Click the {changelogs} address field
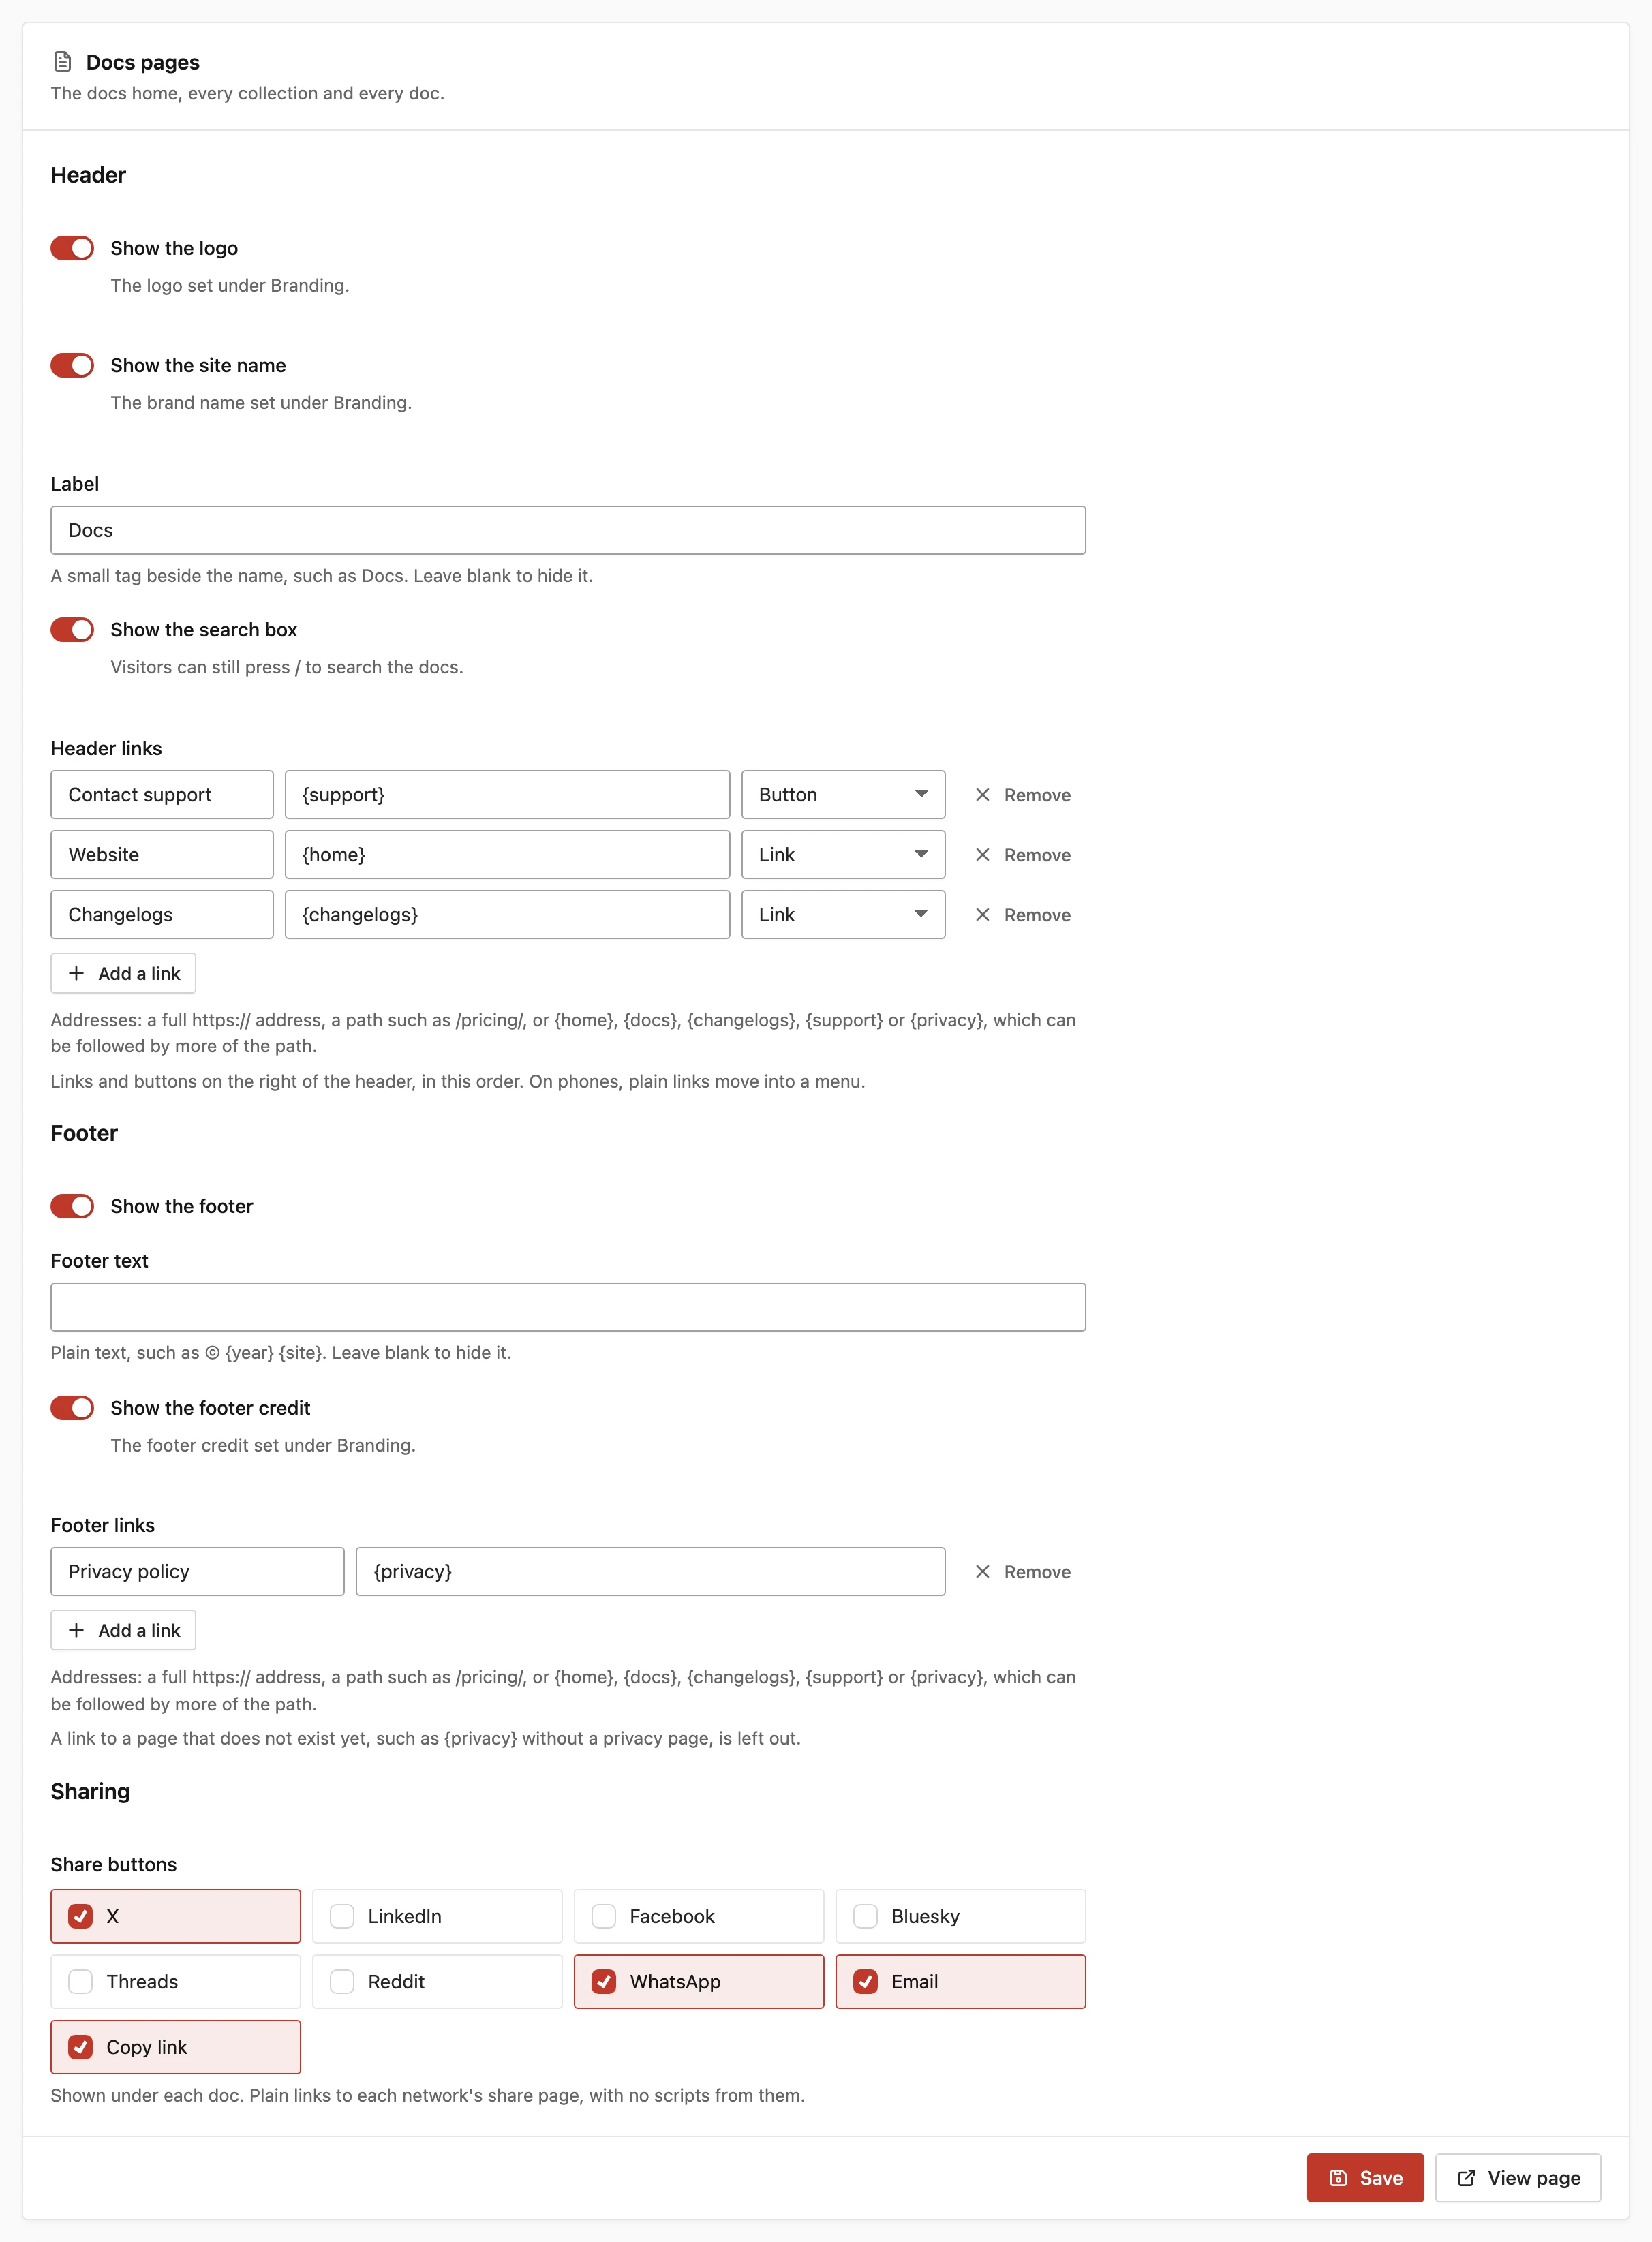 507,915
